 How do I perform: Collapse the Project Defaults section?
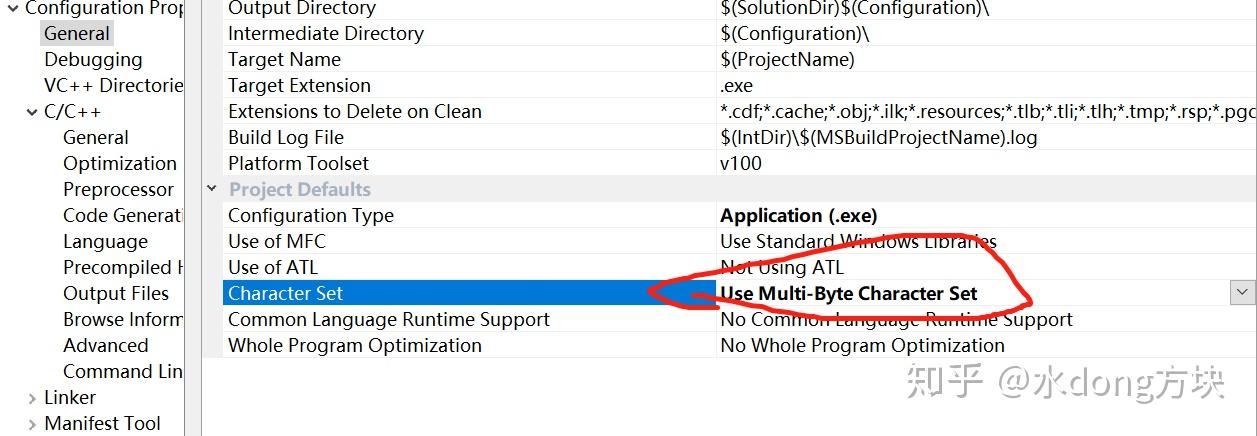coord(212,189)
